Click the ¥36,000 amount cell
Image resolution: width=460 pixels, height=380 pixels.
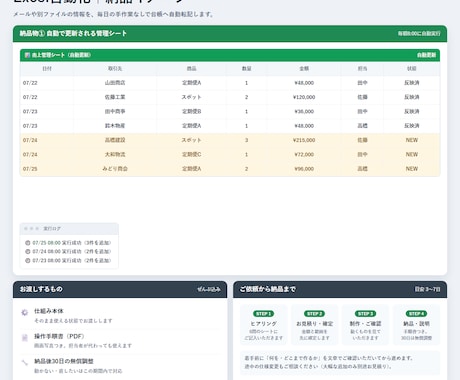tap(304, 111)
